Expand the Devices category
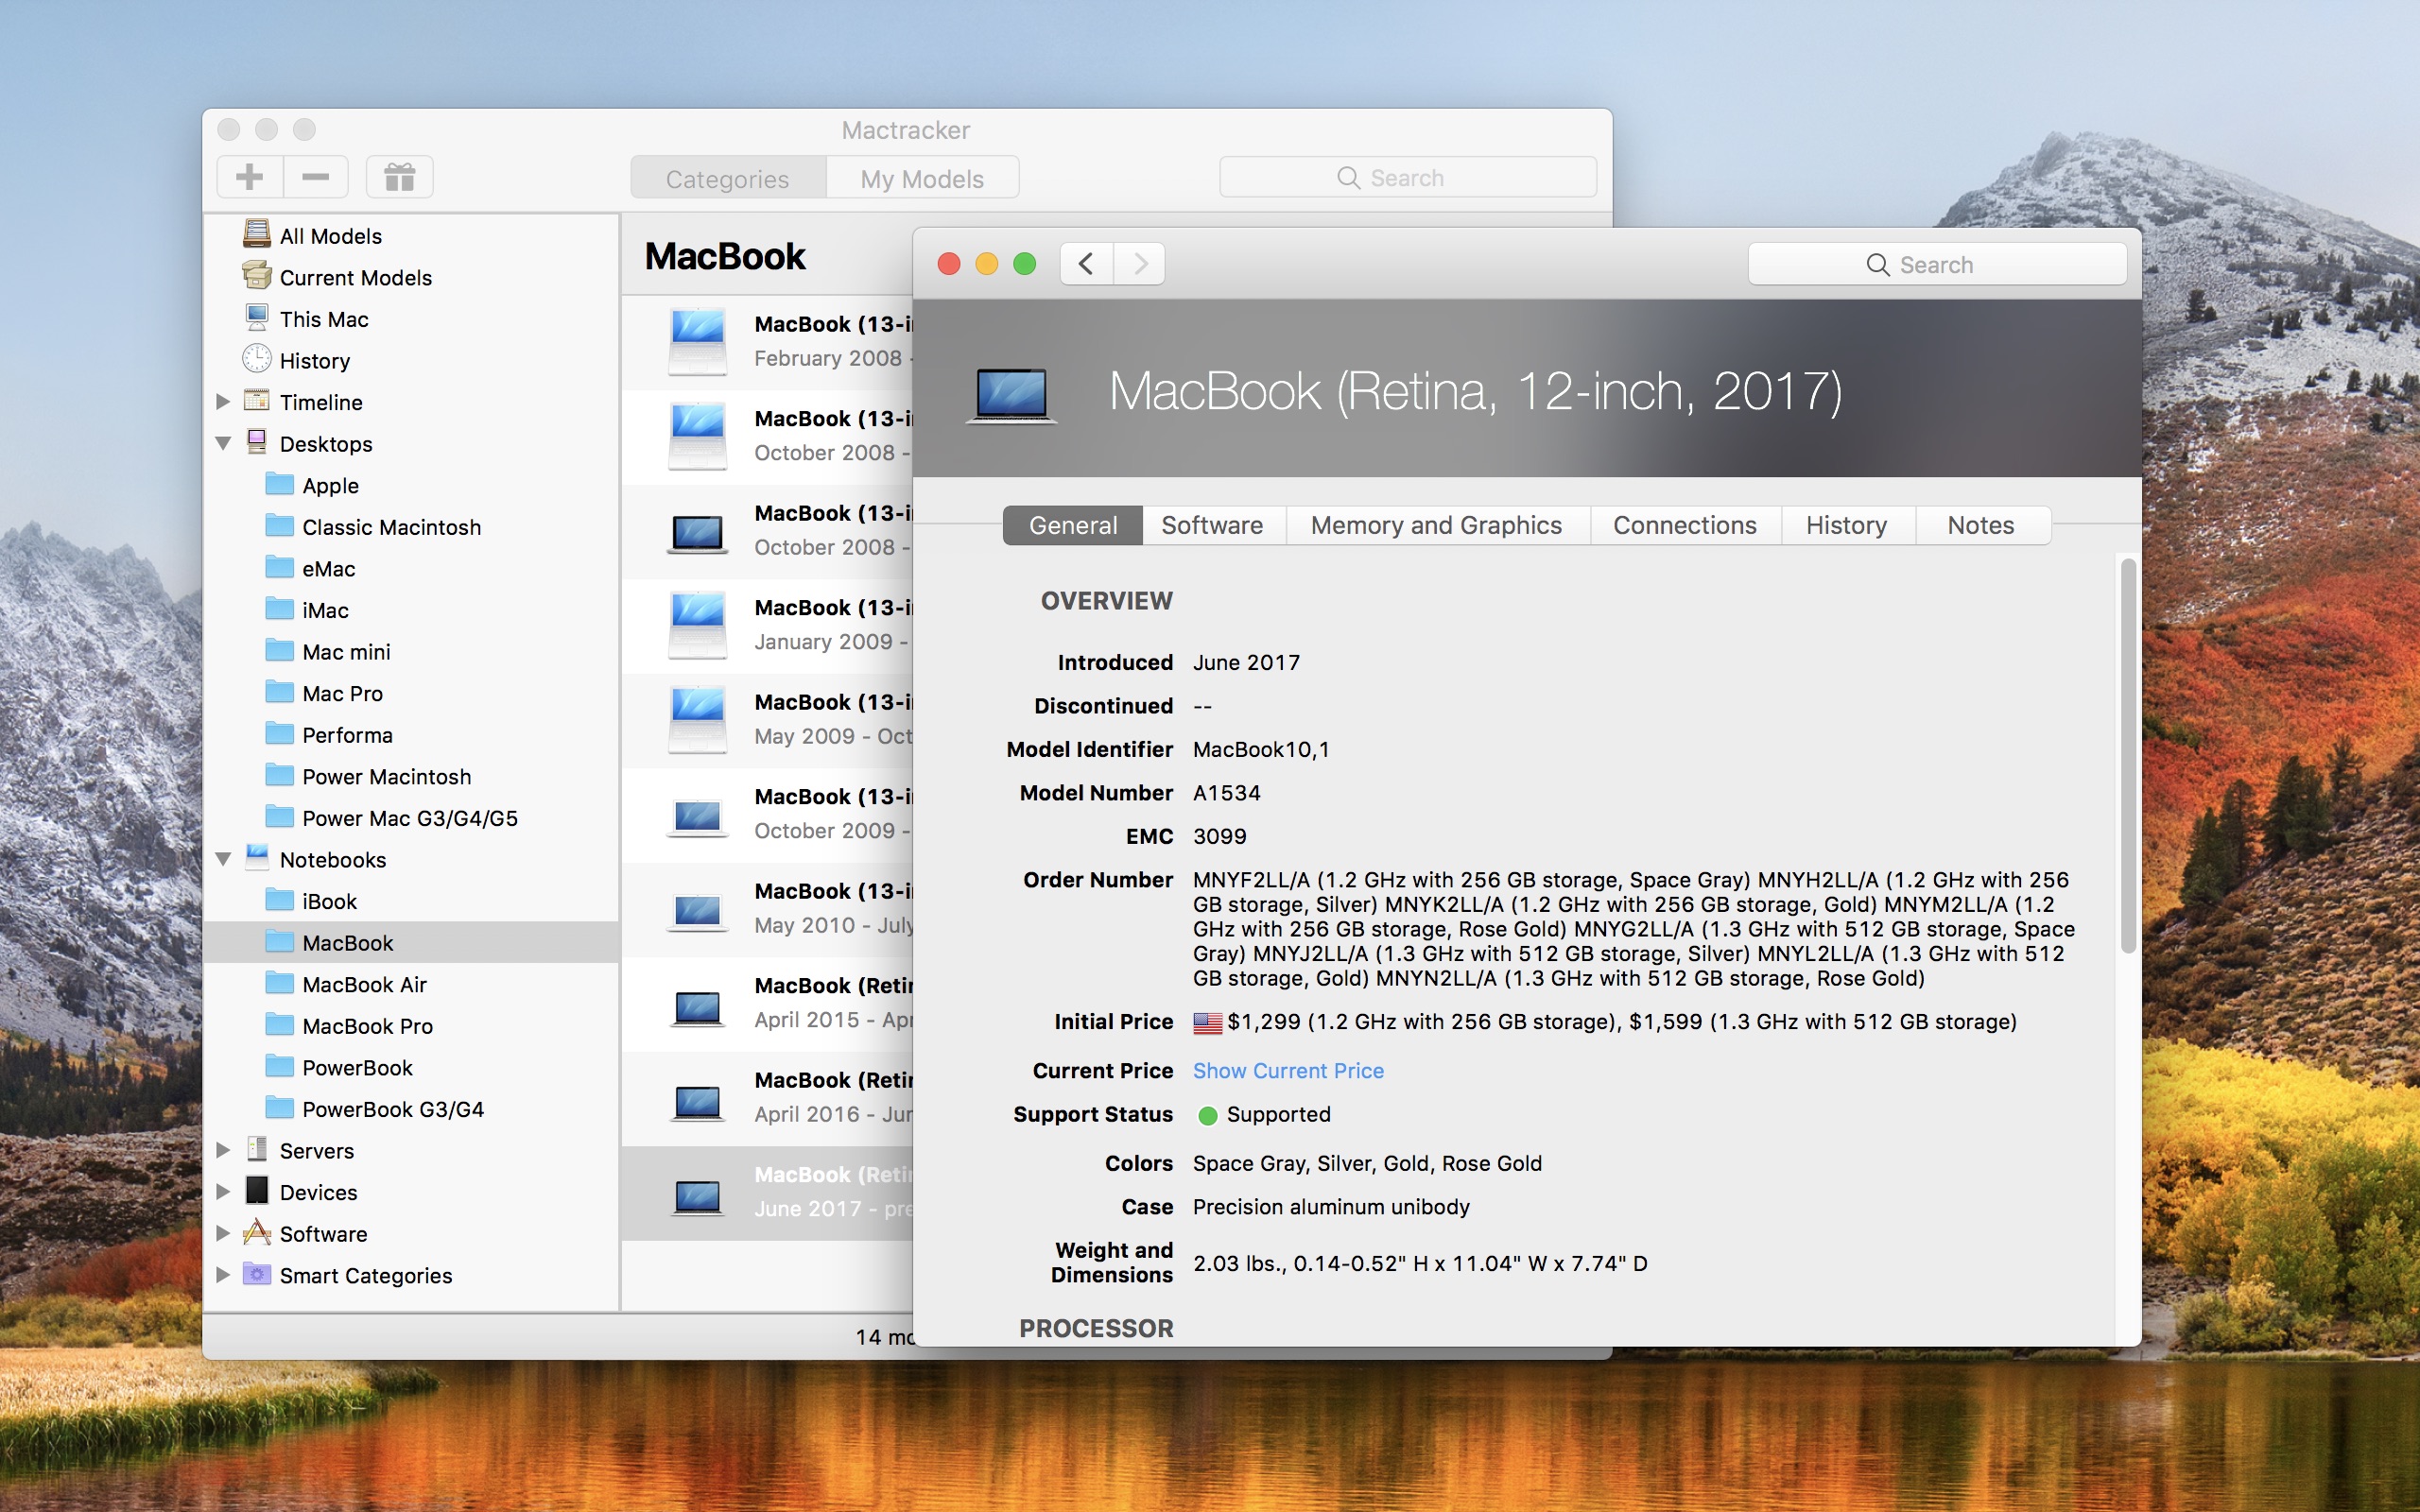 coord(223,1192)
